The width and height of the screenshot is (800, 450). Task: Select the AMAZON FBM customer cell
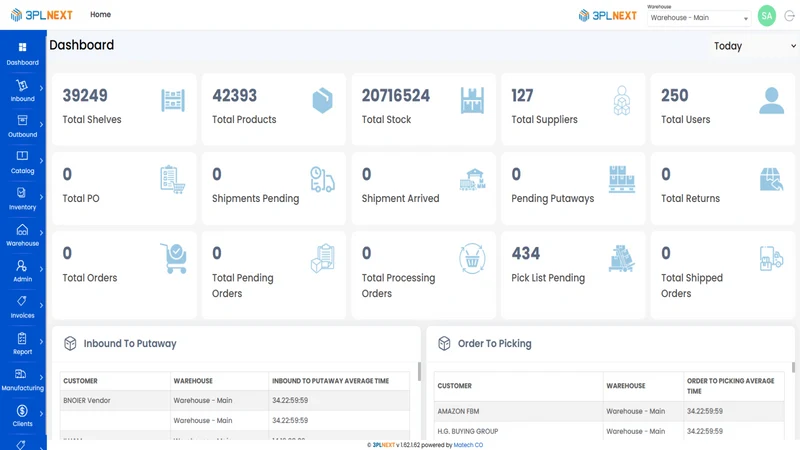coord(518,411)
